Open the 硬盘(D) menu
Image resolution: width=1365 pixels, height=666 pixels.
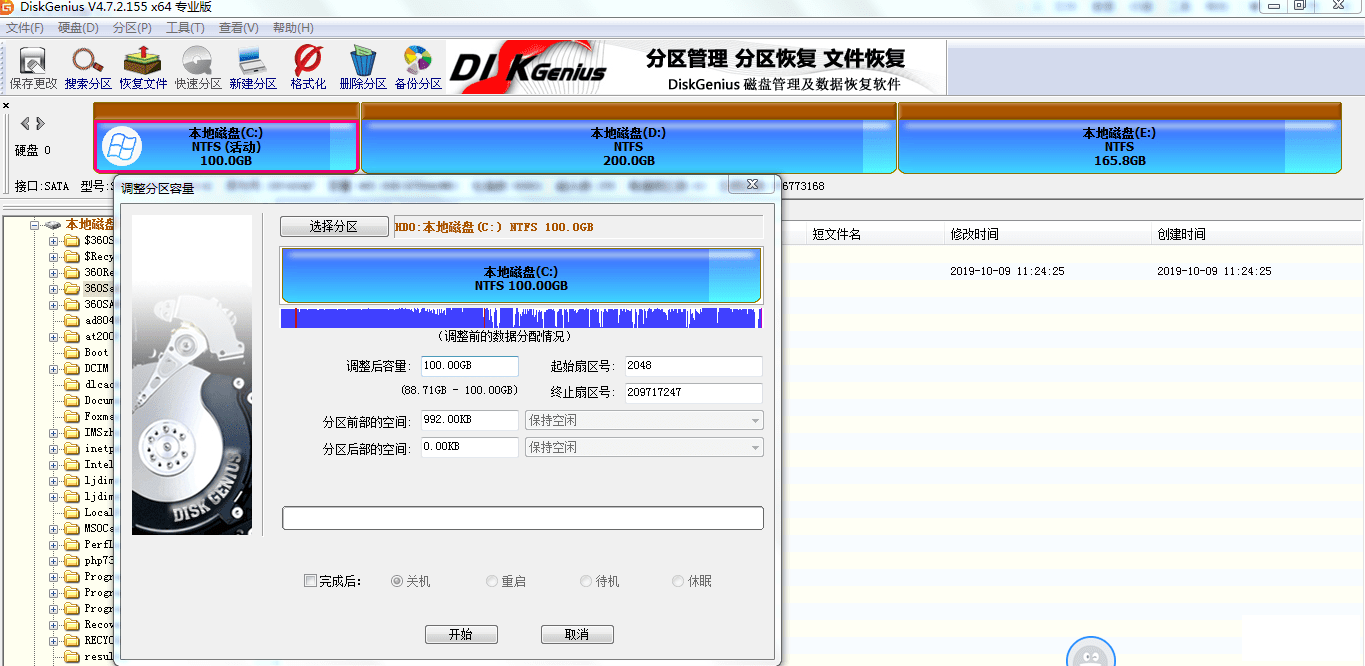pyautogui.click(x=78, y=28)
